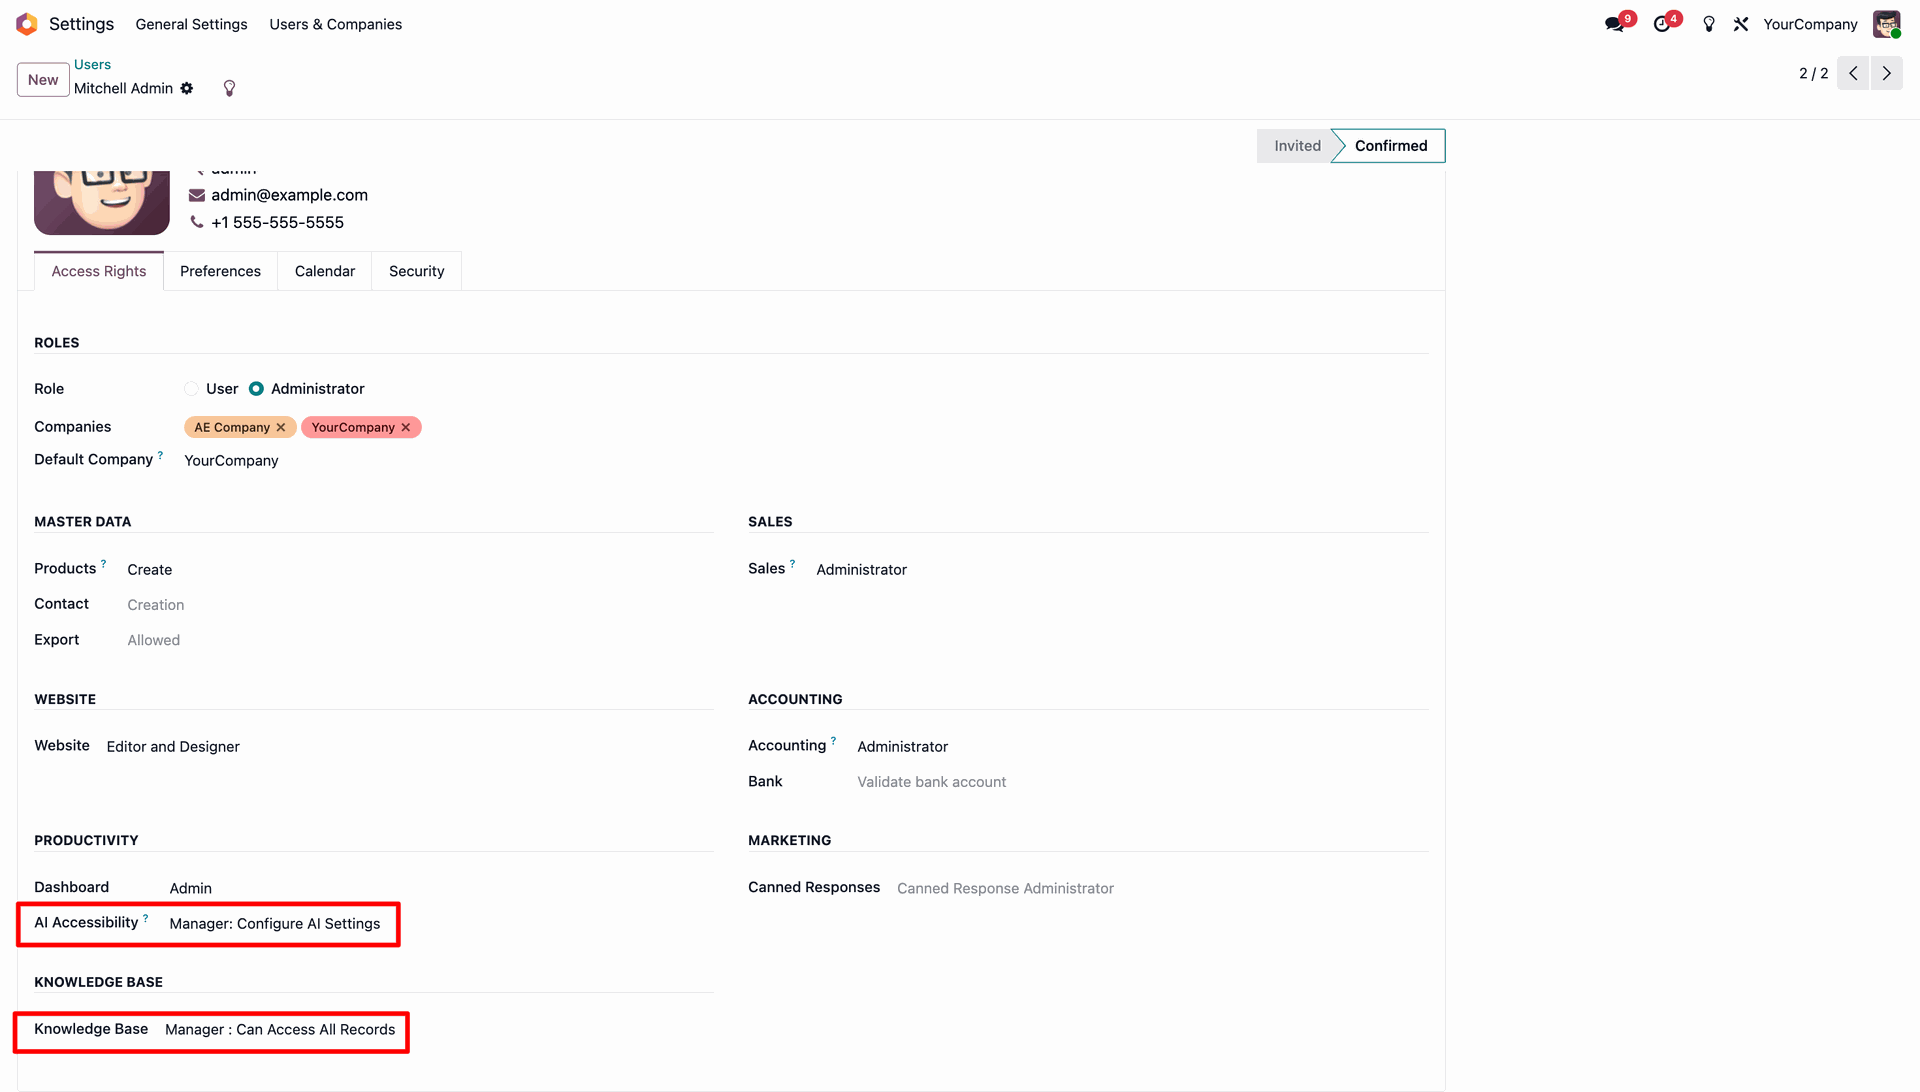This screenshot has width=1920, height=1092.
Task: Open the gear actions menu beside Mitchell Admin
Action: (187, 88)
